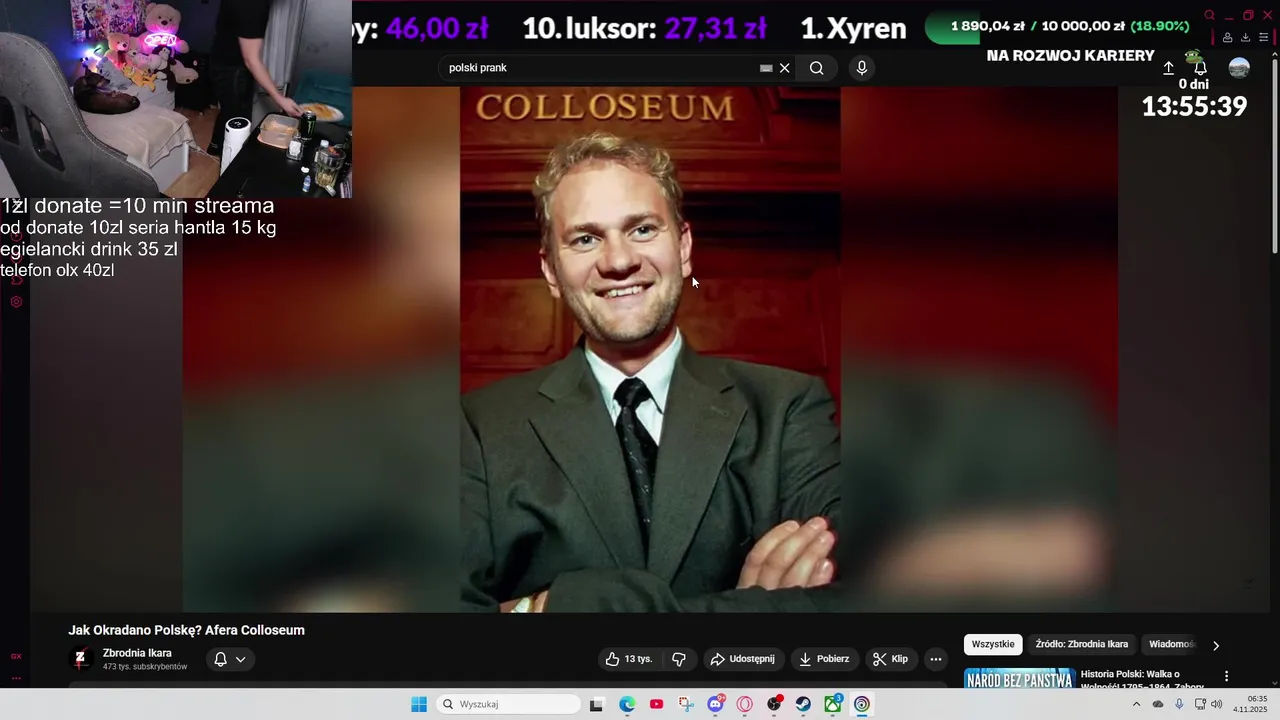Click the system tray microphone icon
The image size is (1280, 720).
click(x=1179, y=704)
